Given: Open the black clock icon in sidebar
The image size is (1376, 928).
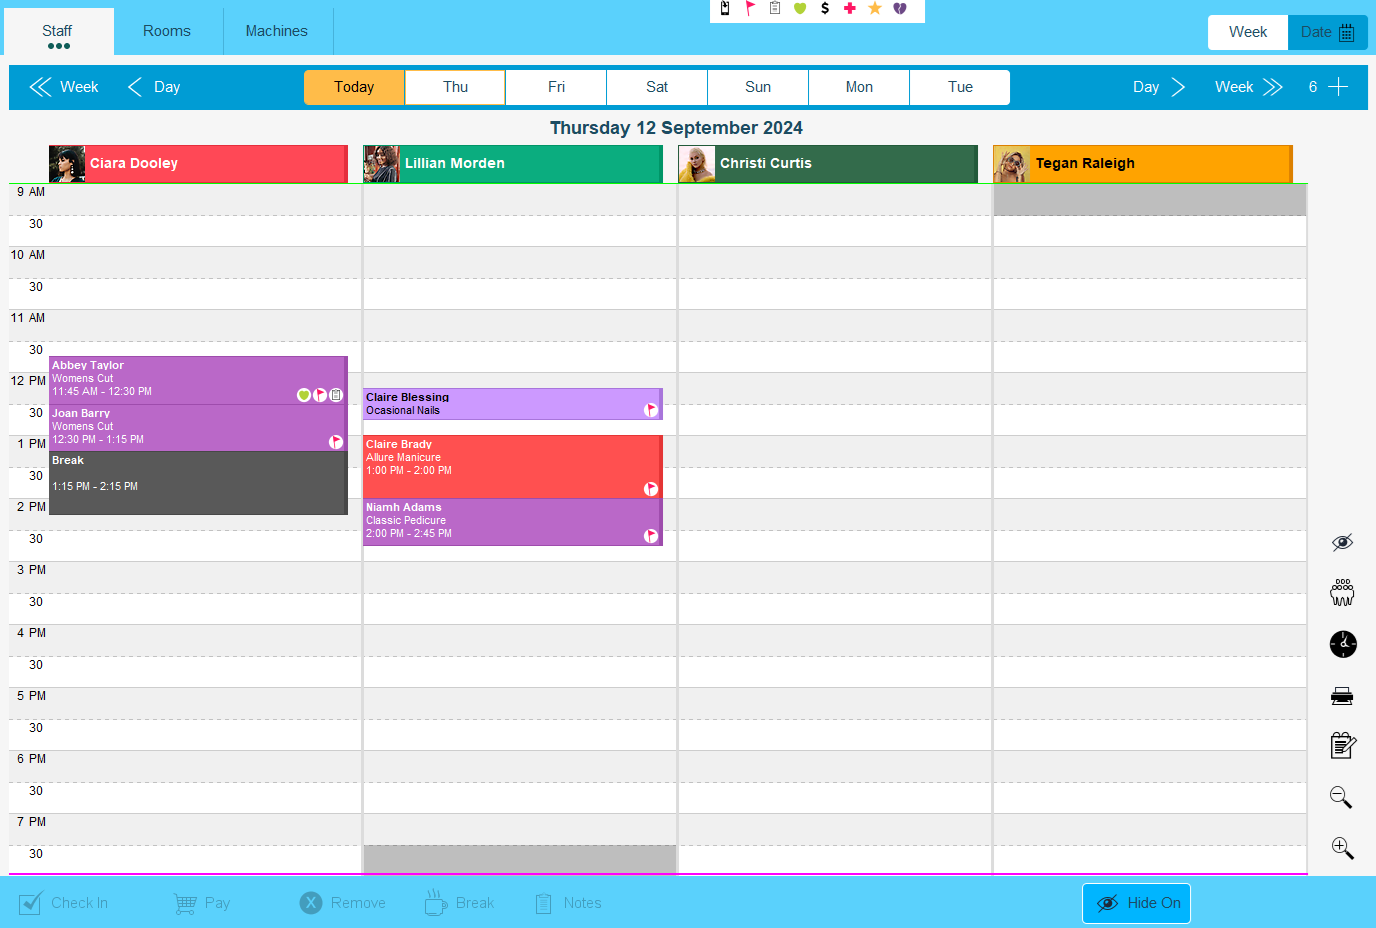Looking at the screenshot, I should (x=1343, y=644).
